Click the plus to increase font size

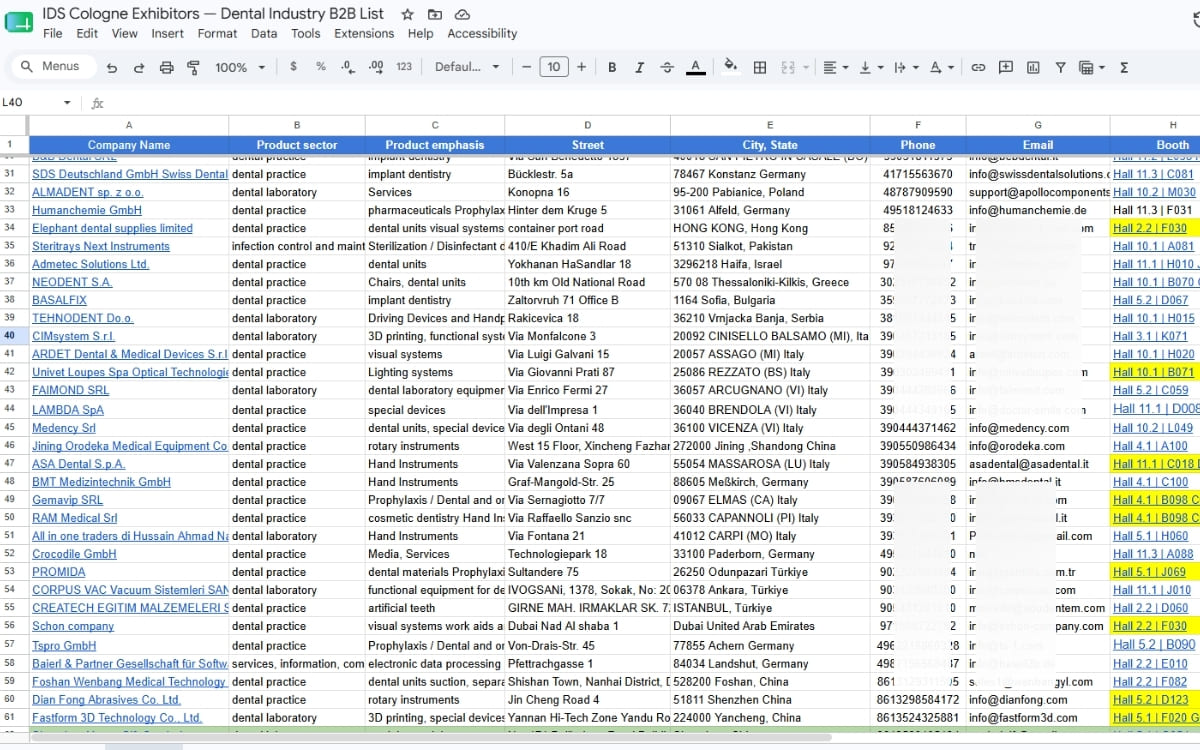[x=581, y=67]
